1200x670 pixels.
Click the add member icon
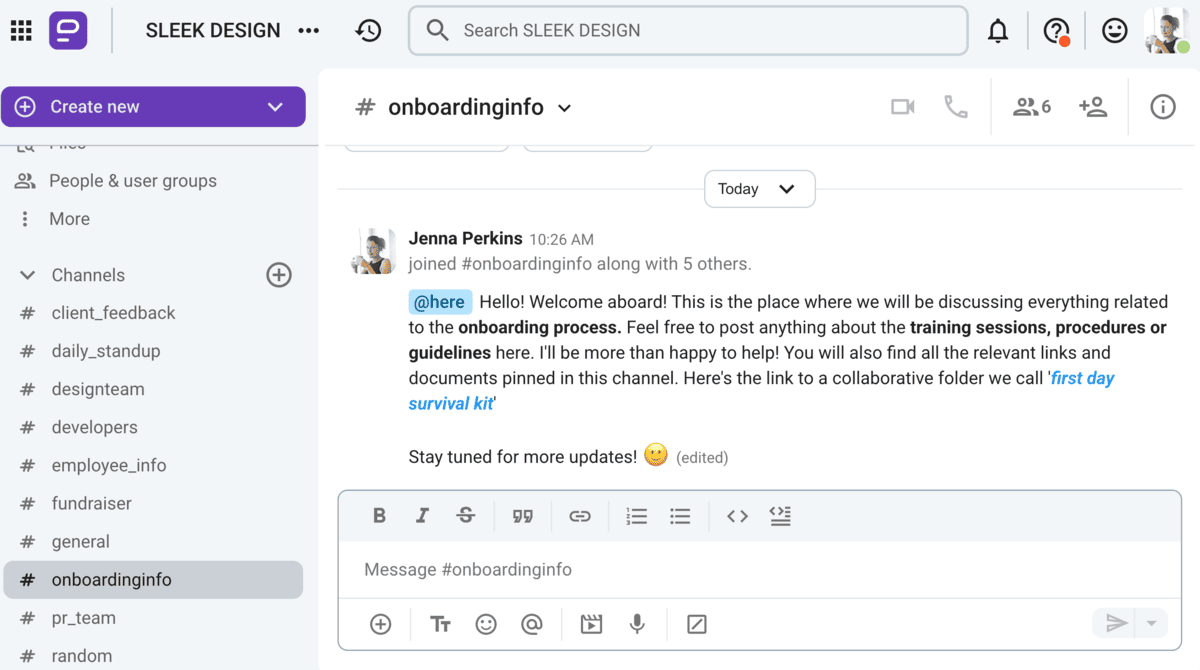[1092, 107]
